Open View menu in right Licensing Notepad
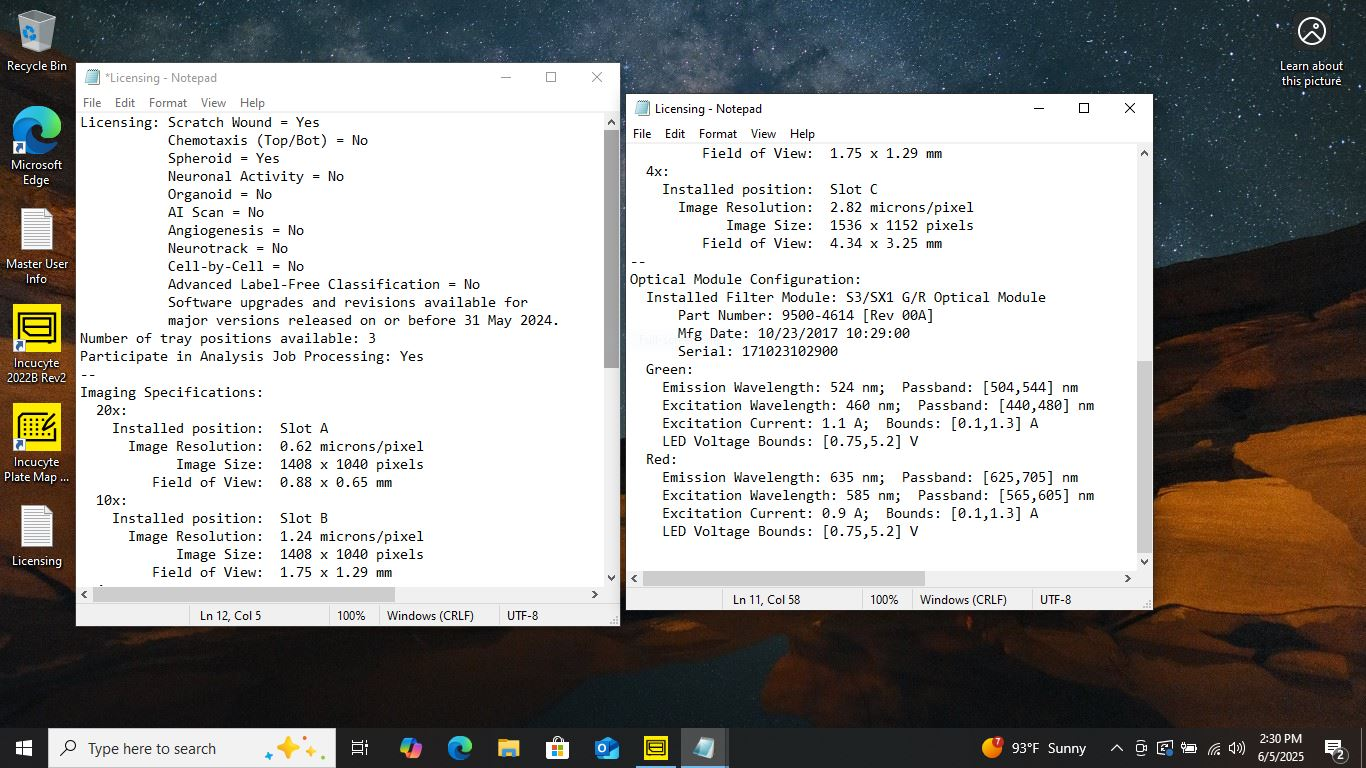1366x768 pixels. tap(764, 133)
